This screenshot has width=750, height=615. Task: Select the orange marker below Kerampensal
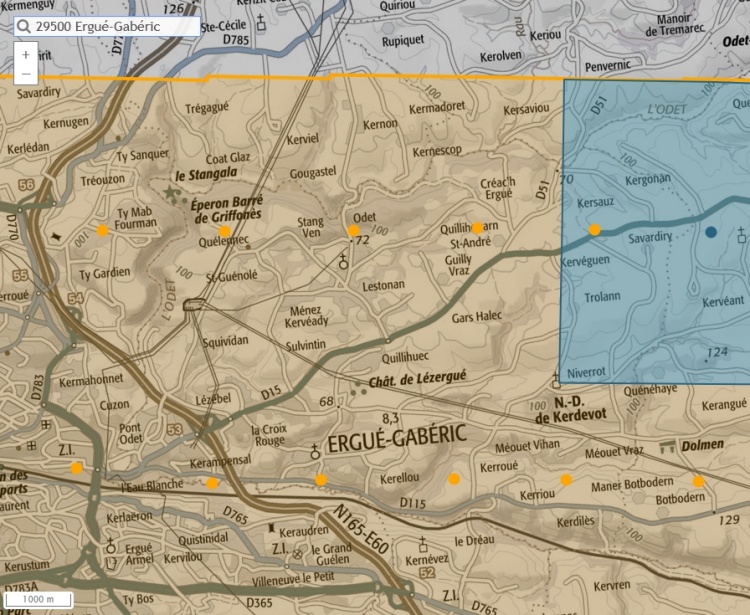coord(212,484)
